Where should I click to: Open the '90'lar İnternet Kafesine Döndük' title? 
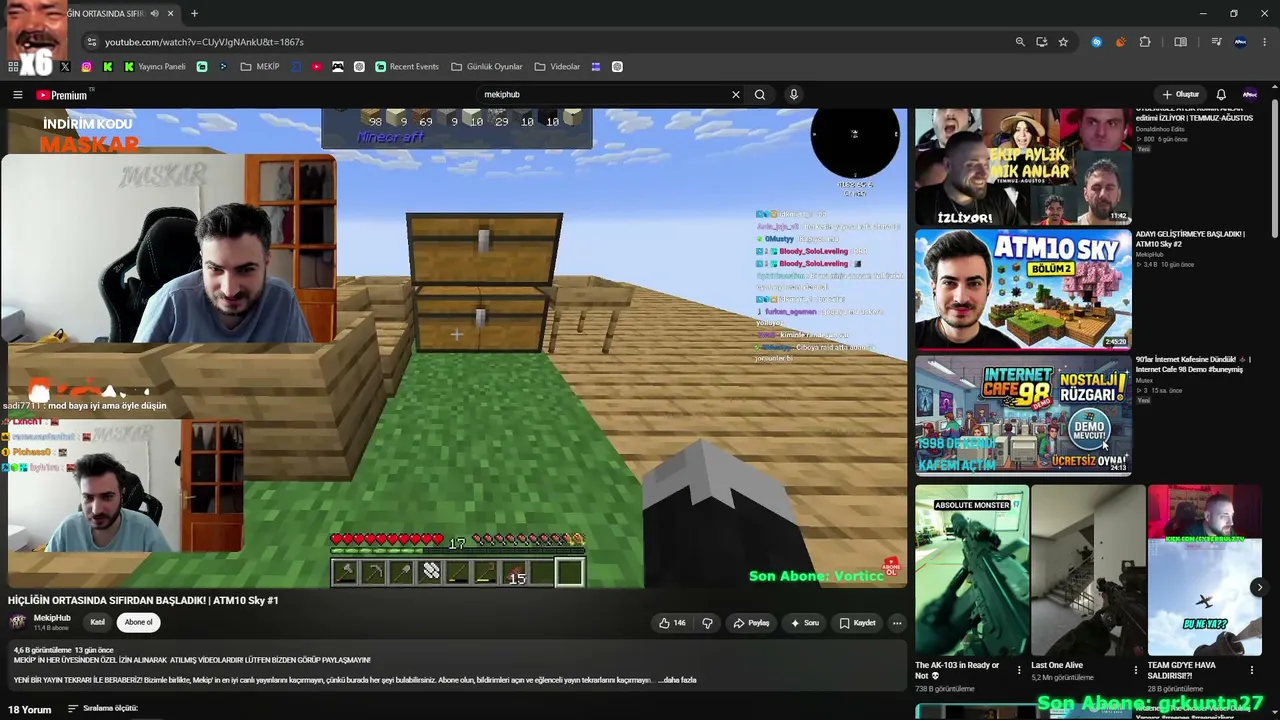pos(1193,364)
